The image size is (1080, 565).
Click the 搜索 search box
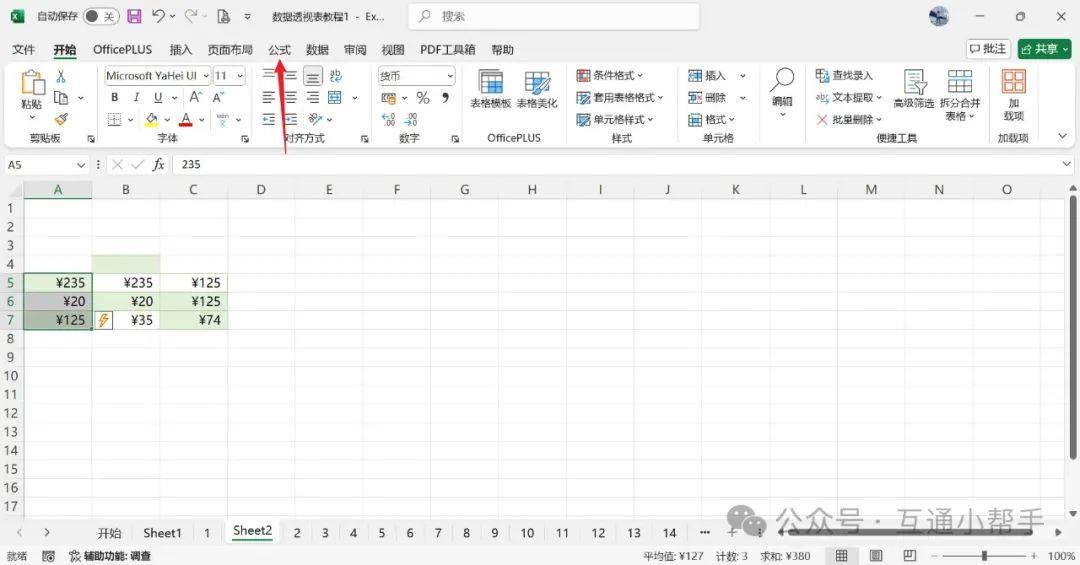coord(554,16)
